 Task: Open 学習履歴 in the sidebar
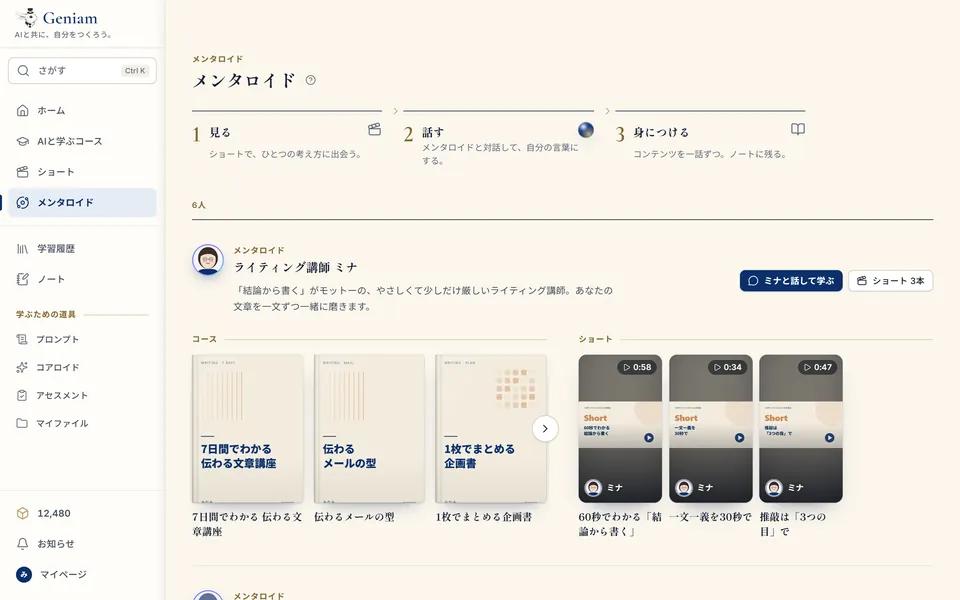coord(82,249)
